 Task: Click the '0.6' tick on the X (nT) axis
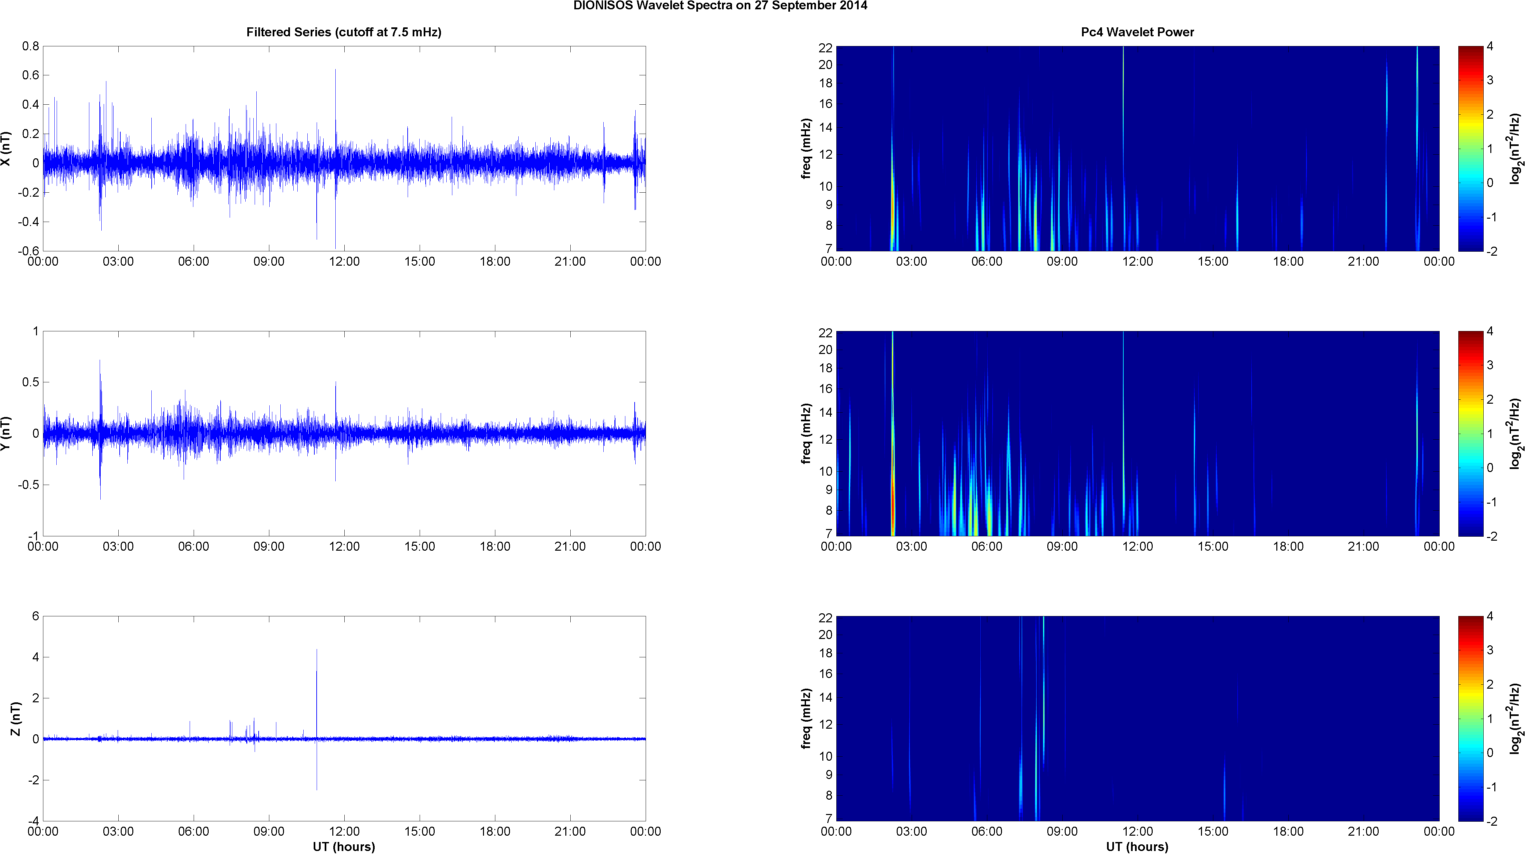tap(30, 76)
